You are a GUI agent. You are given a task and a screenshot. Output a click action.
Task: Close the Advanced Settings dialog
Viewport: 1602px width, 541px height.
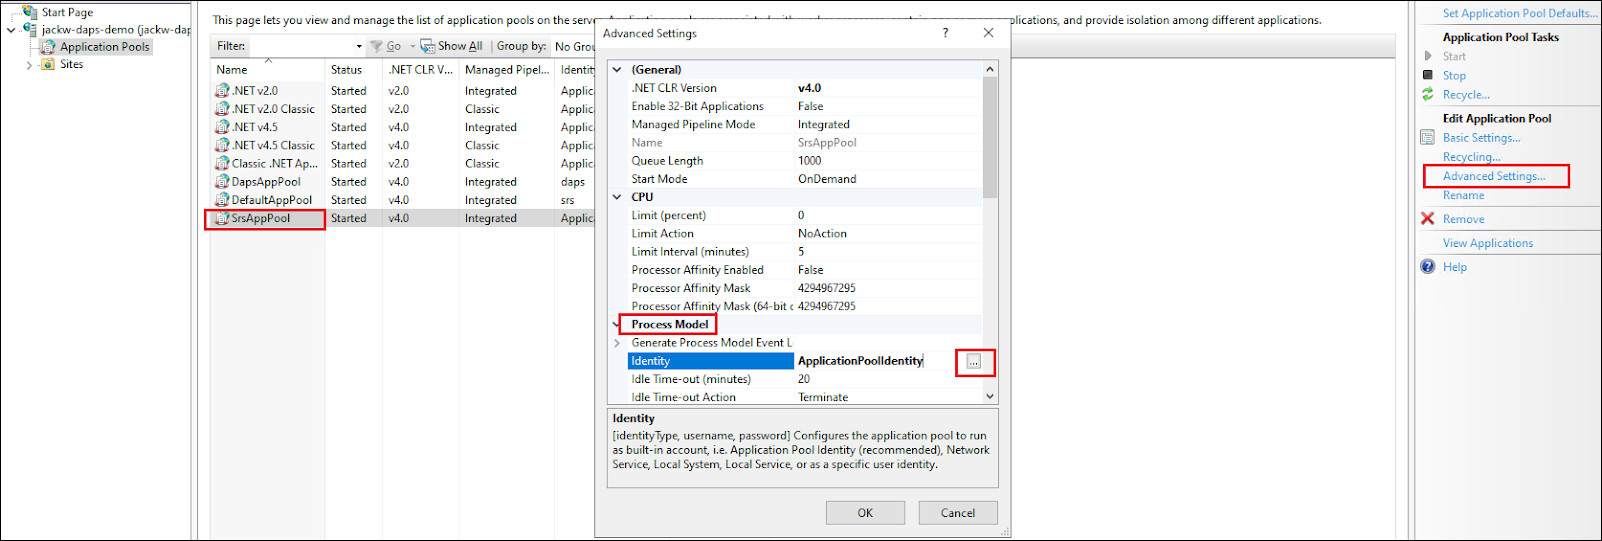988,33
